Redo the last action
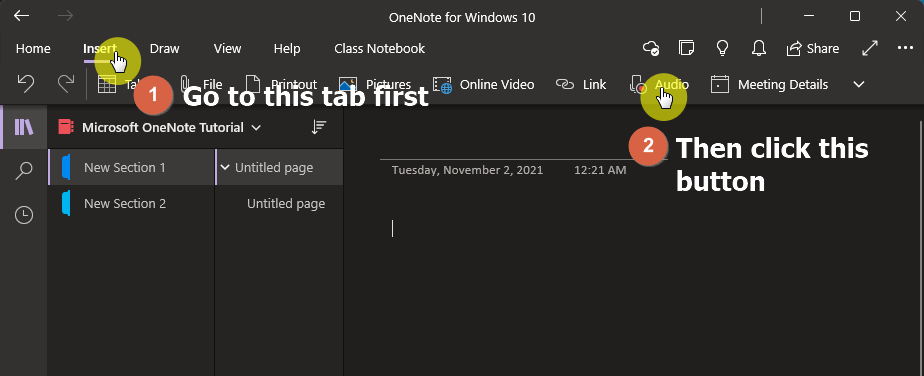This screenshot has height=376, width=924. [x=65, y=84]
